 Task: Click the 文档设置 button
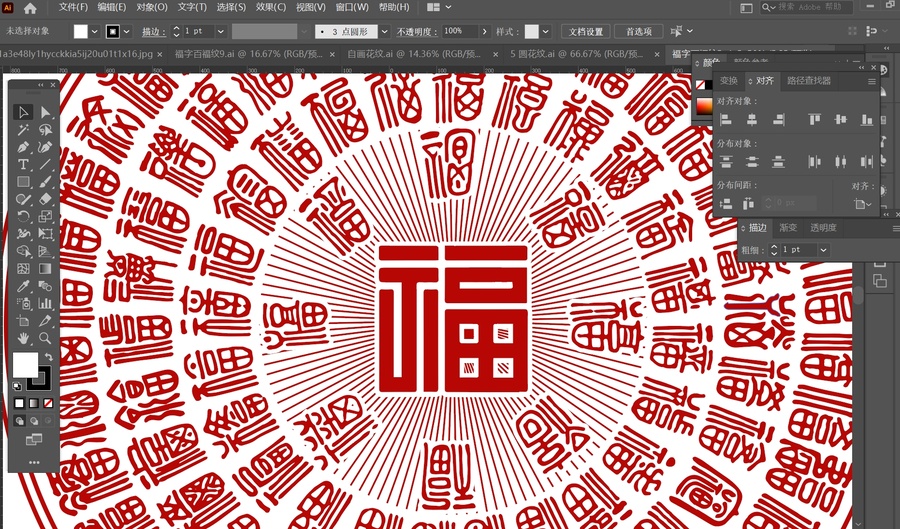[585, 32]
